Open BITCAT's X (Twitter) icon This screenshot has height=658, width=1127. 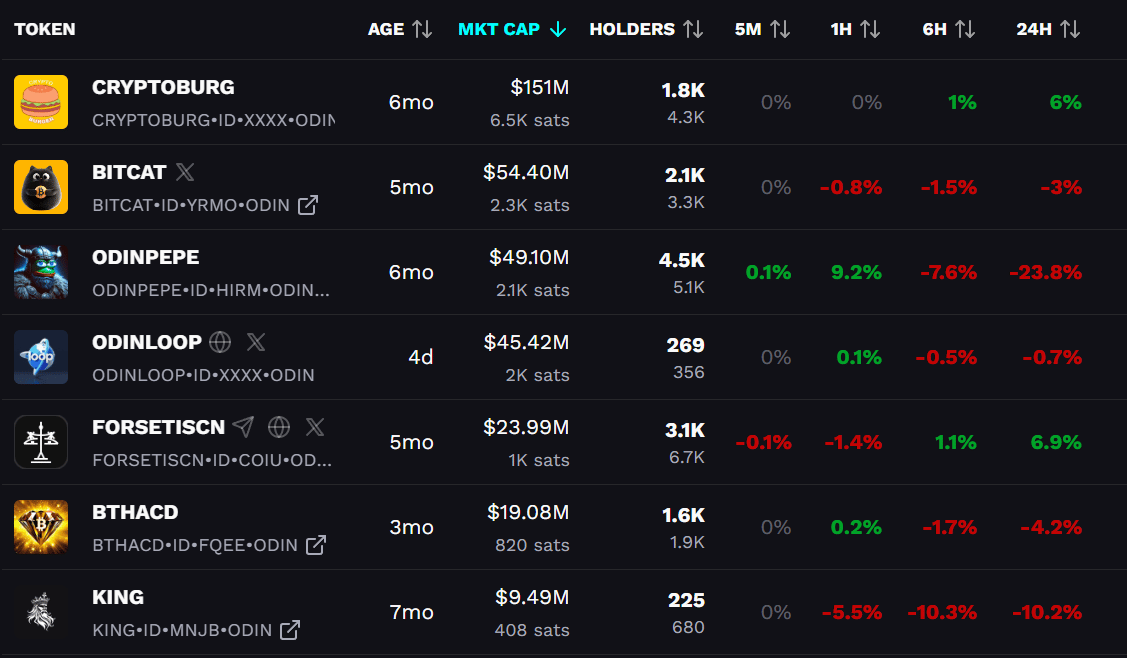185,172
